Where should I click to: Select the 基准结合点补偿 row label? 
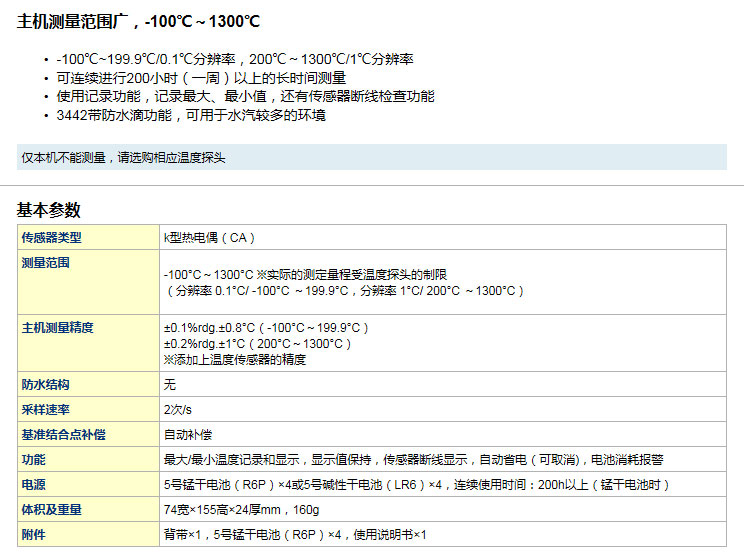(64, 435)
